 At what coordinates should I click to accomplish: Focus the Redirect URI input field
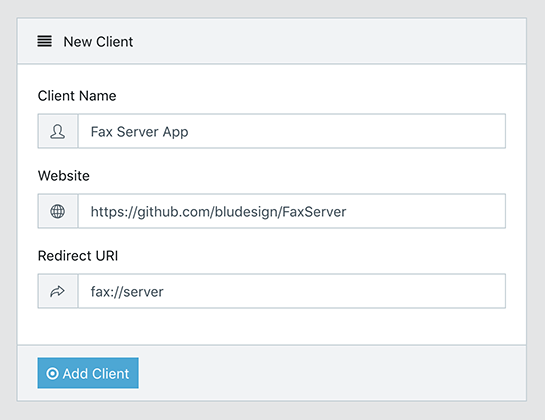(292, 291)
